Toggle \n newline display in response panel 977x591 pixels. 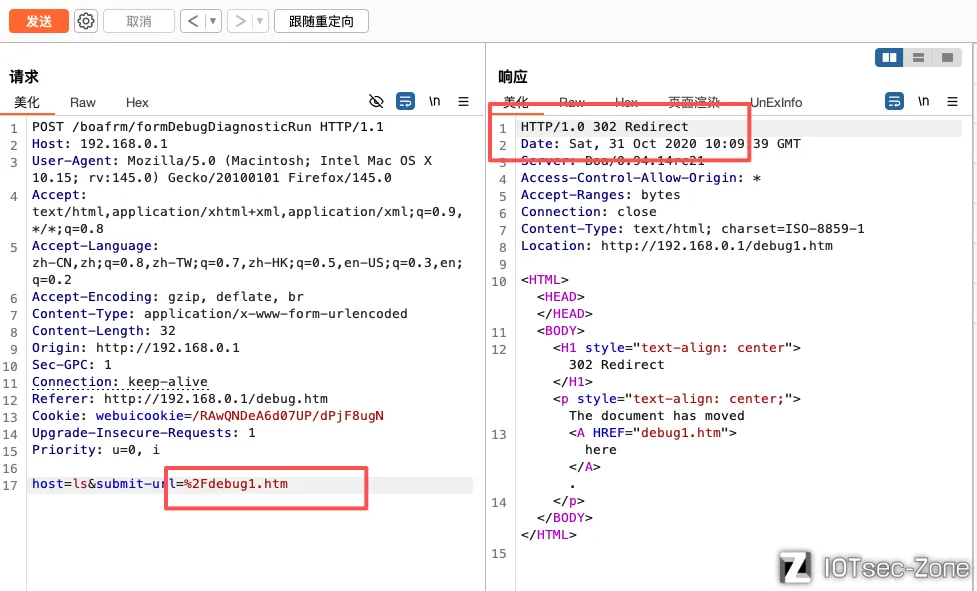[x=923, y=102]
